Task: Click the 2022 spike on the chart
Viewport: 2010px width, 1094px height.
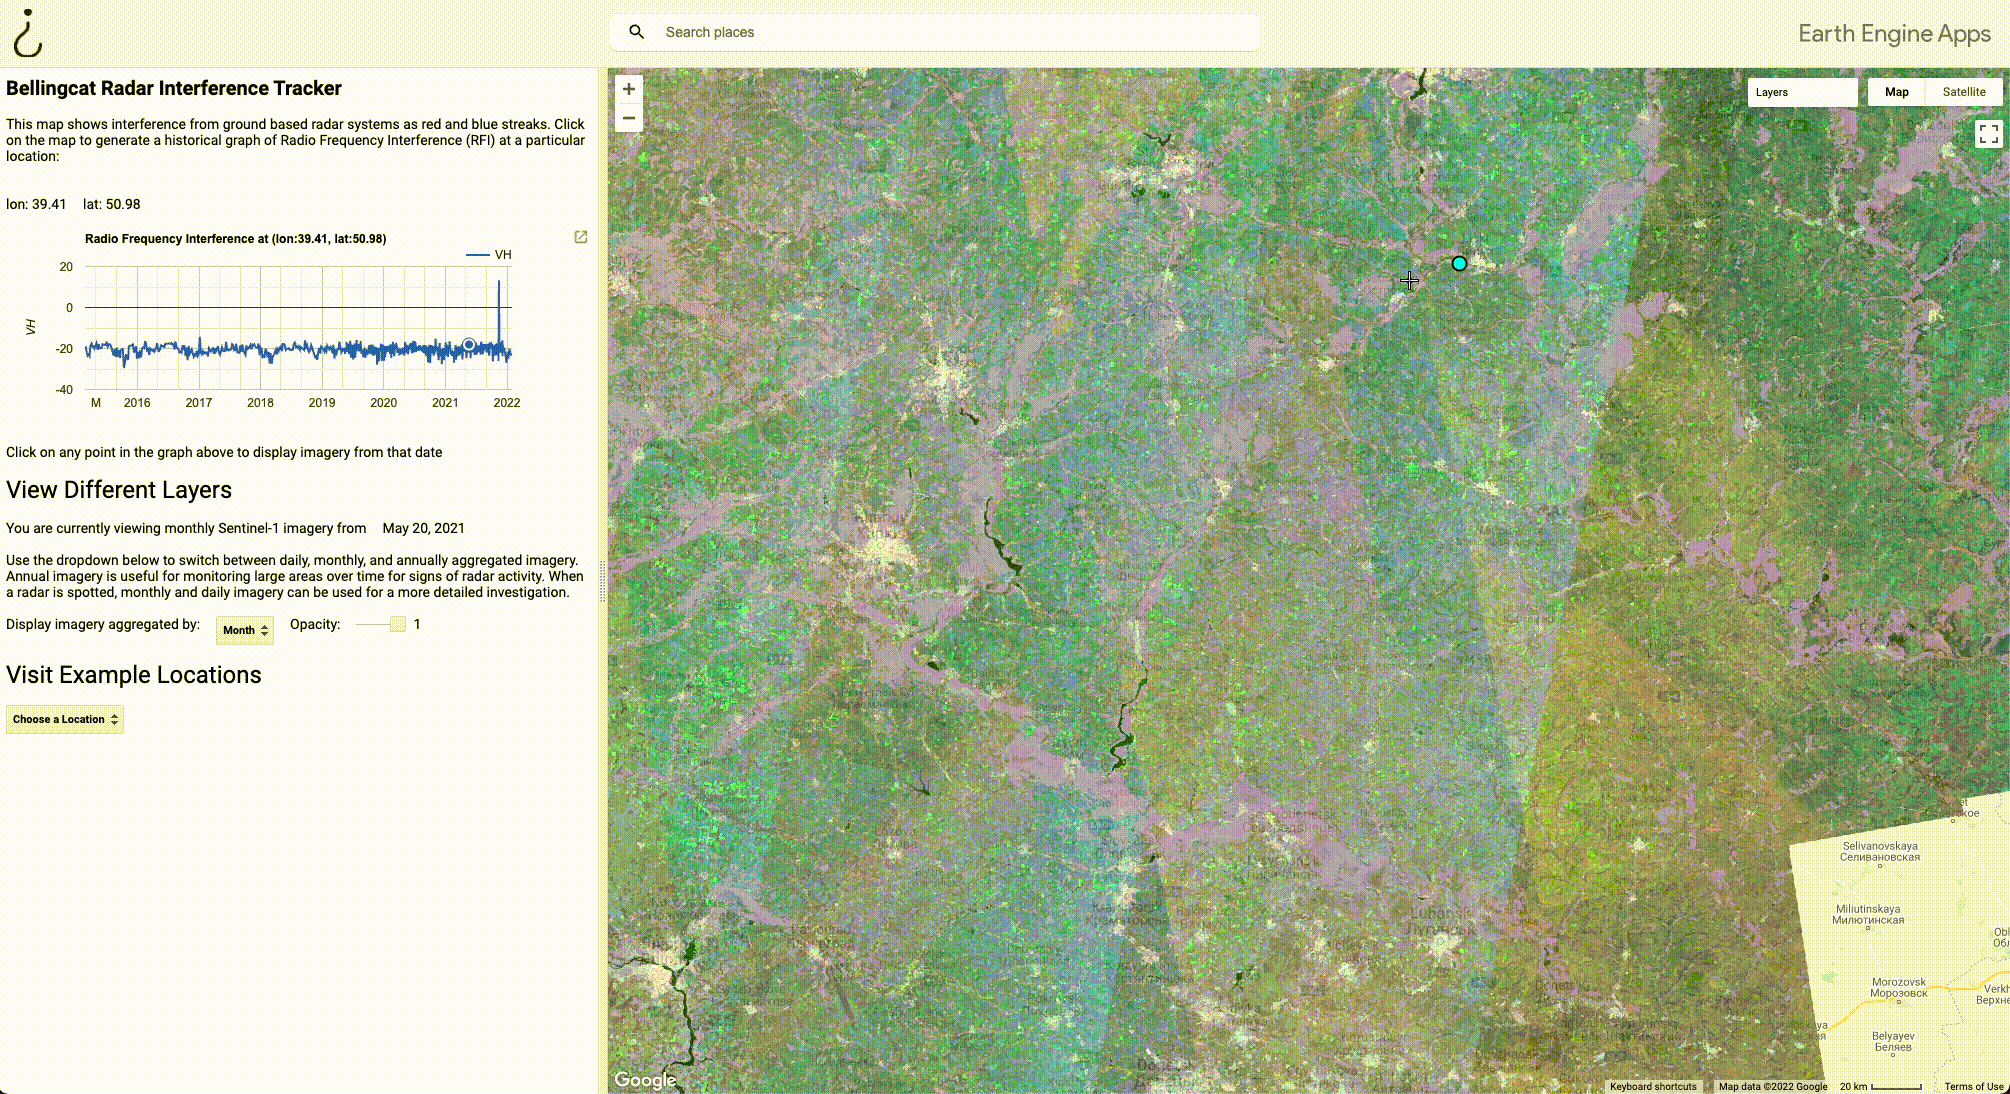Action: coord(499,285)
